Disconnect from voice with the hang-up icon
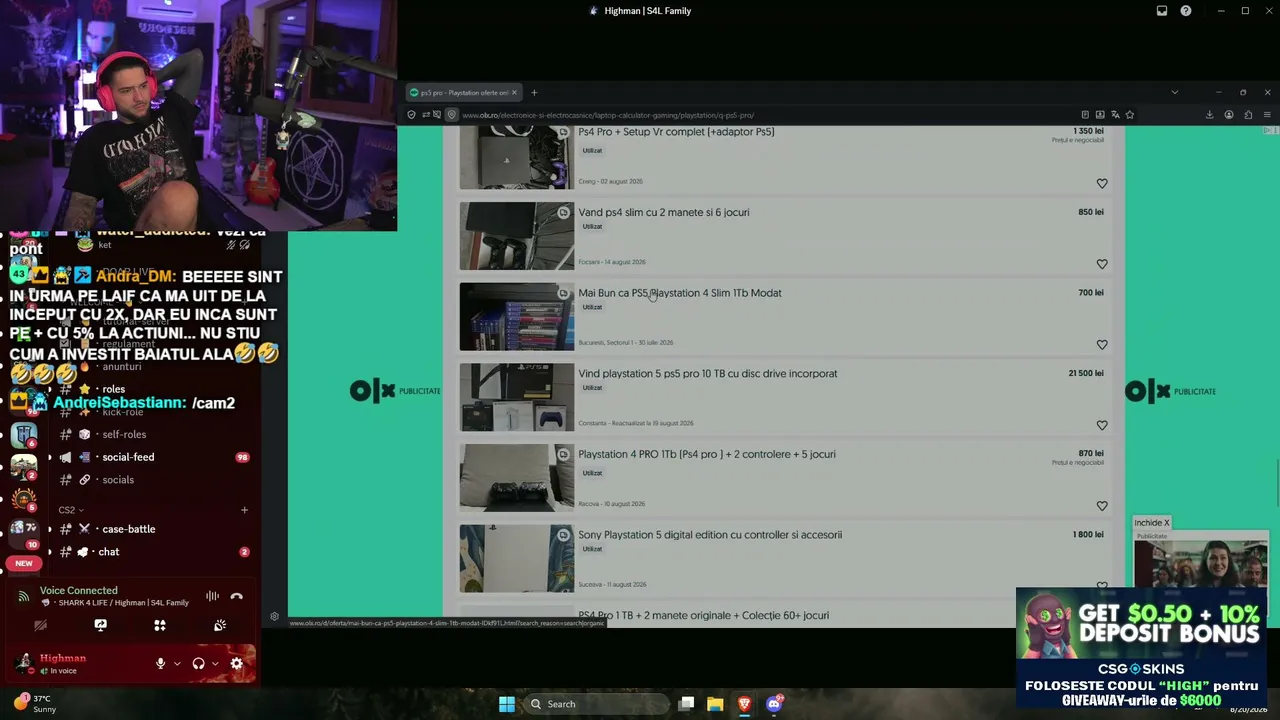Image resolution: width=1280 pixels, height=720 pixels. 236,597
